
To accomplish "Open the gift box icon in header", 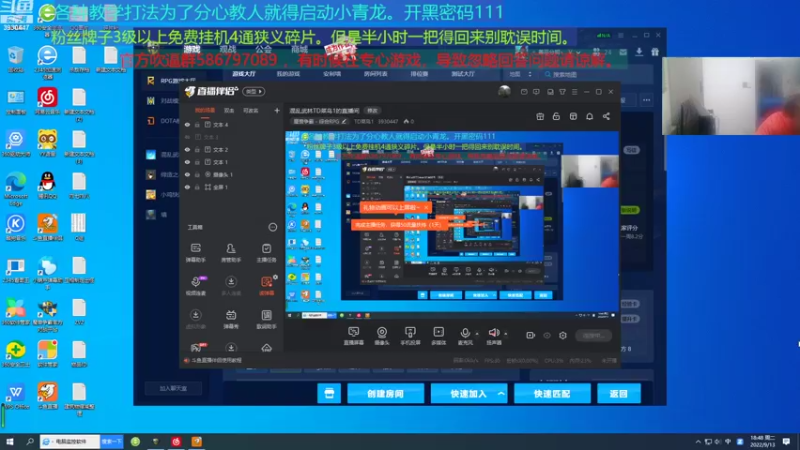I will pyautogui.click(x=540, y=116).
